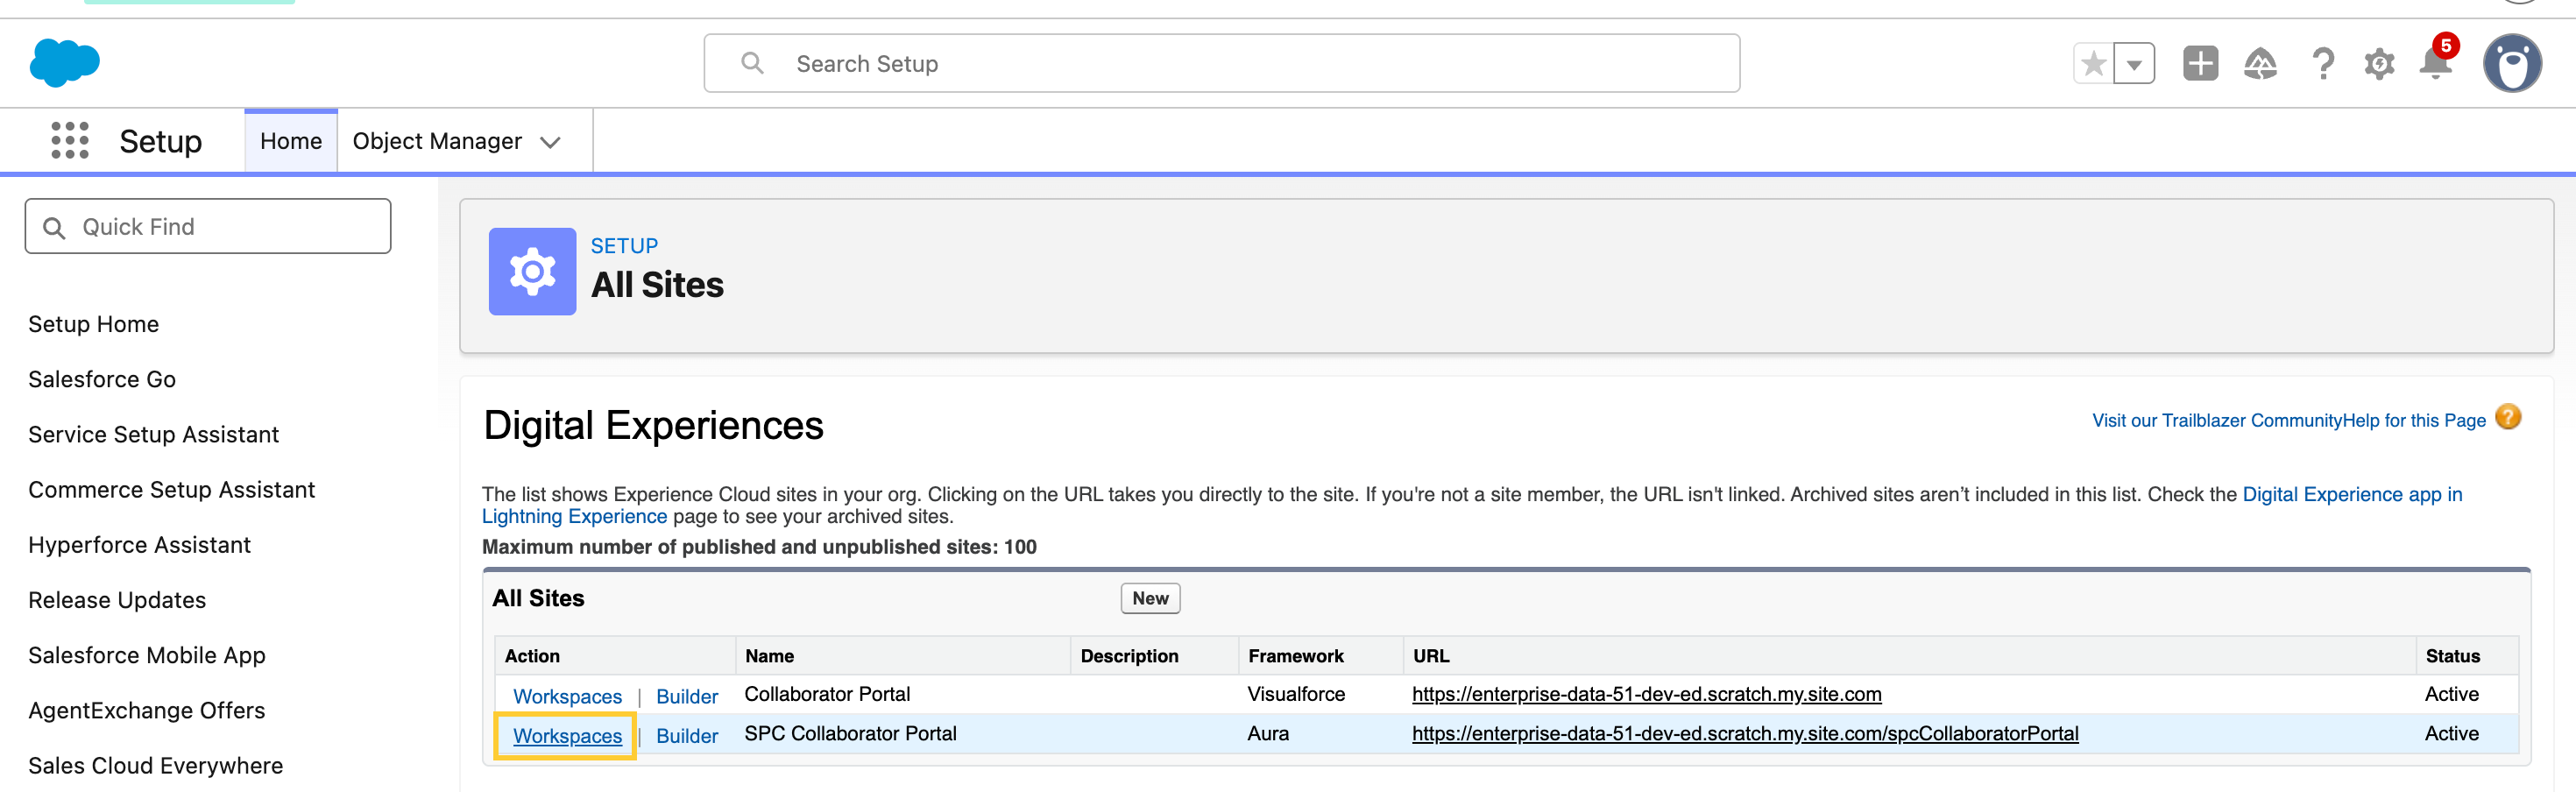Open the spcCollaboratorPortal site URL
Image resolution: width=2576 pixels, height=792 pixels.
tap(1745, 733)
